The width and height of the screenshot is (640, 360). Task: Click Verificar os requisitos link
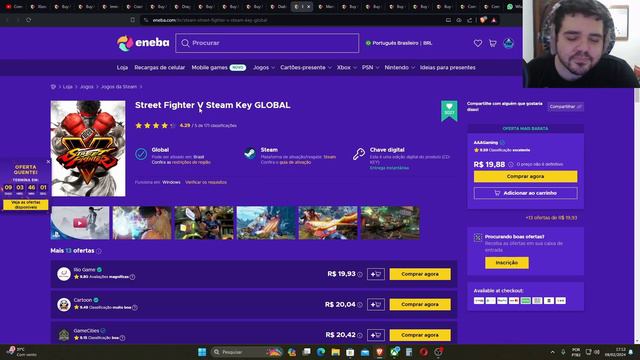point(206,182)
